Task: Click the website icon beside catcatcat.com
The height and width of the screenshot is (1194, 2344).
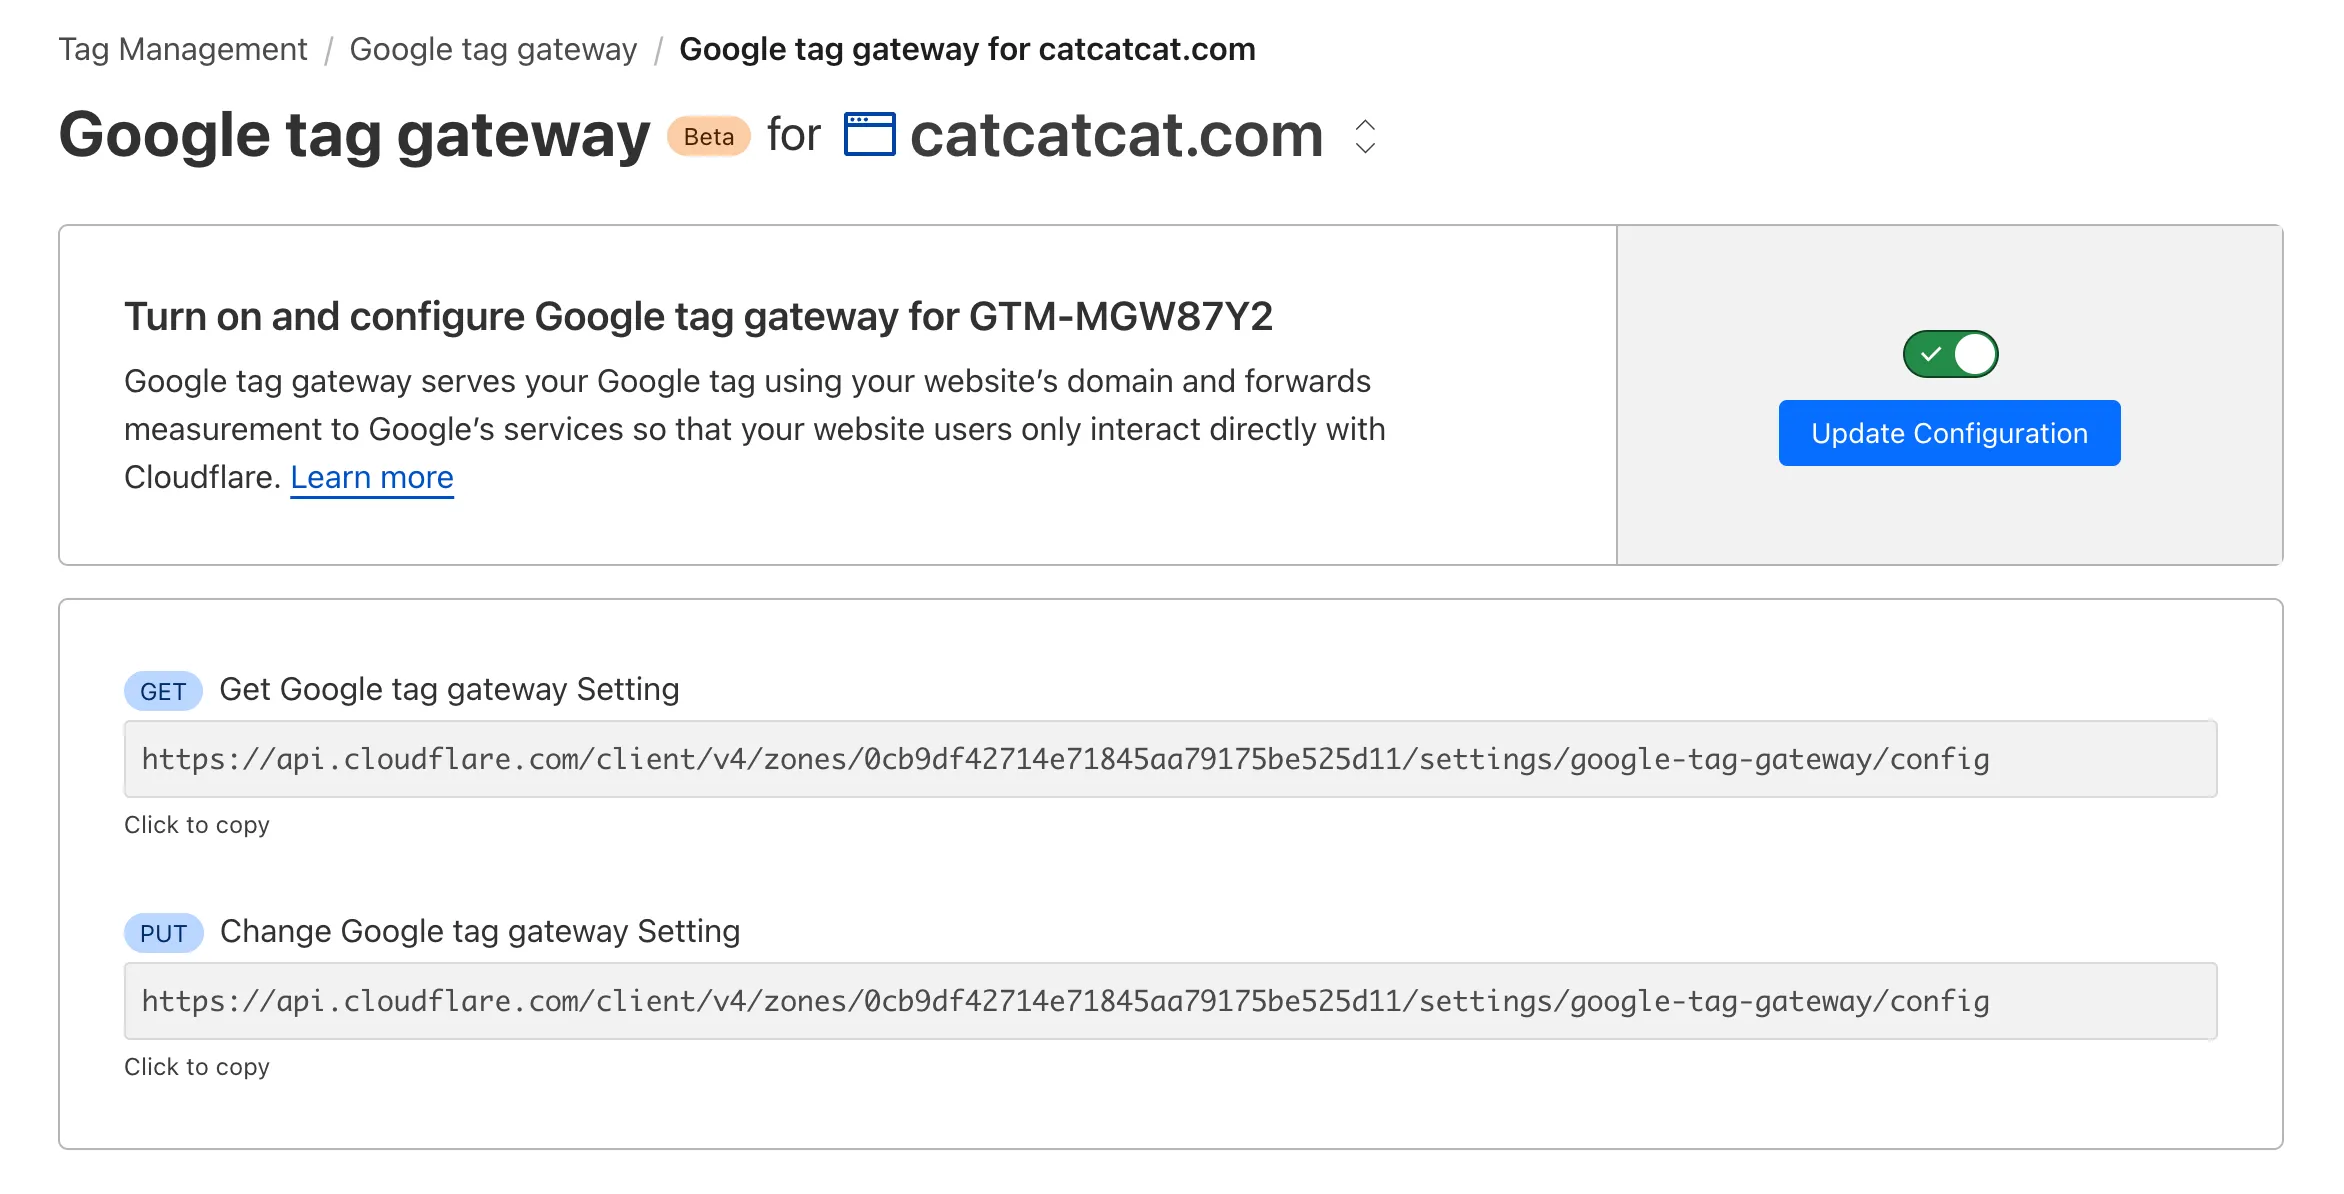Action: point(869,134)
